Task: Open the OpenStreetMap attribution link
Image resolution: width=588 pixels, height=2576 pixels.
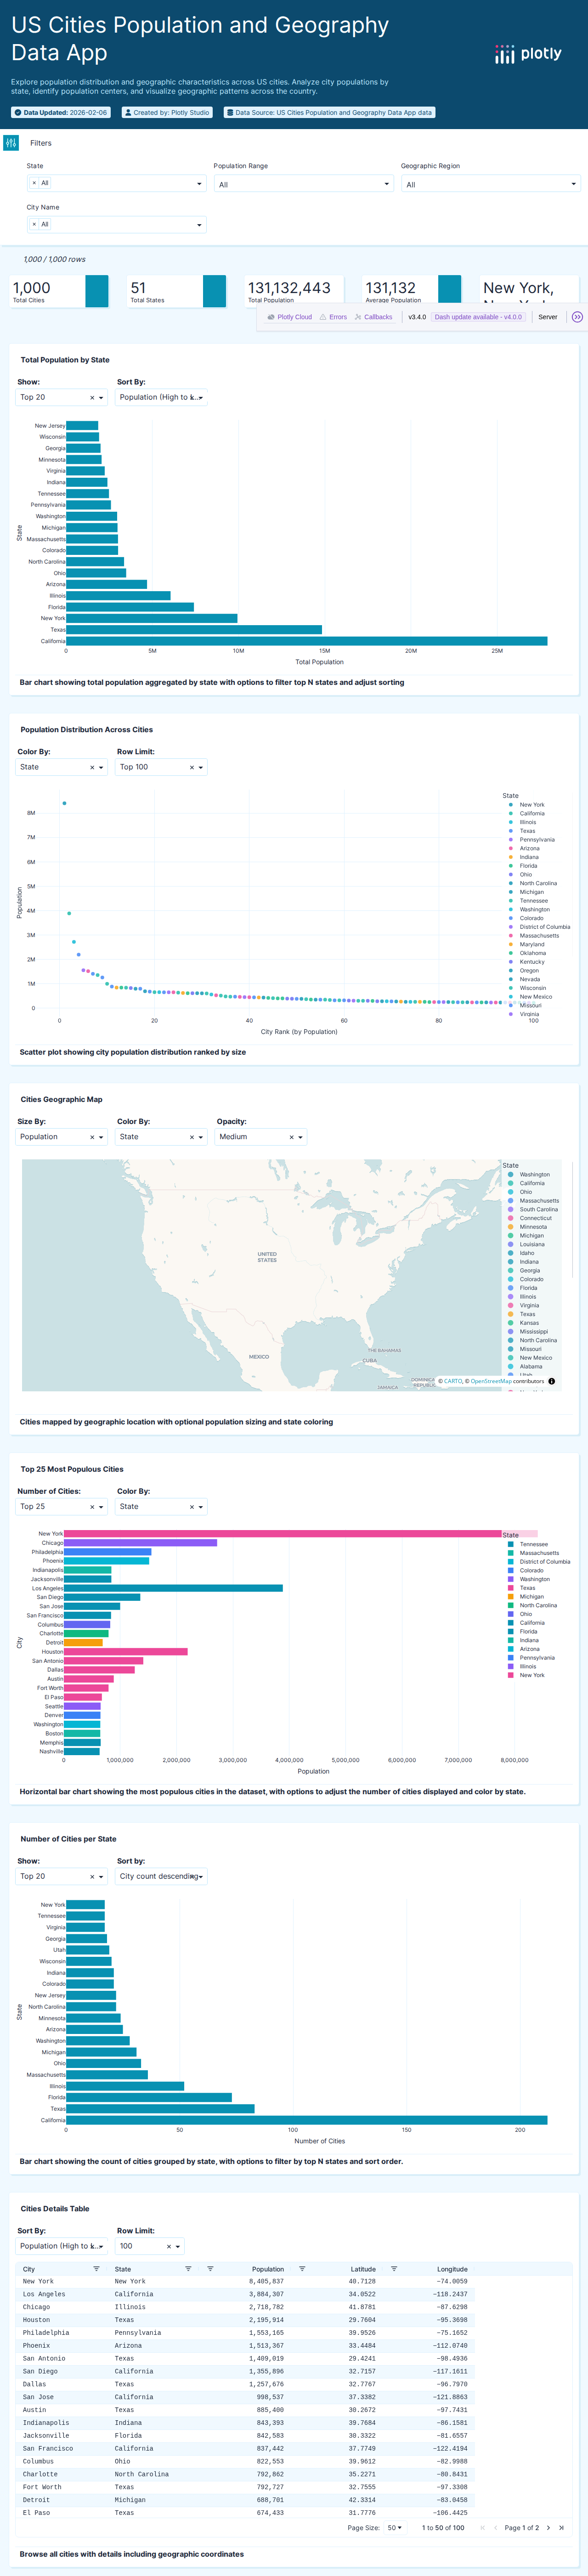Action: (490, 1381)
